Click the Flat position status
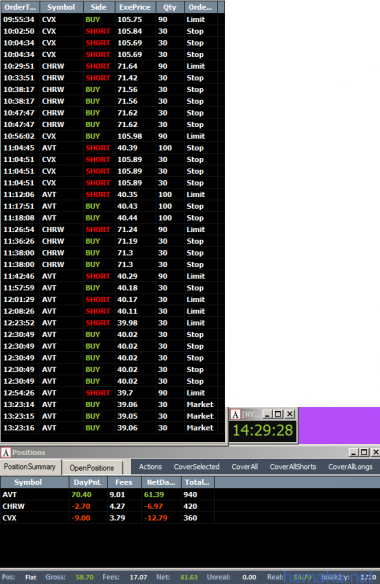The height and width of the screenshot is (584, 380). point(31,577)
